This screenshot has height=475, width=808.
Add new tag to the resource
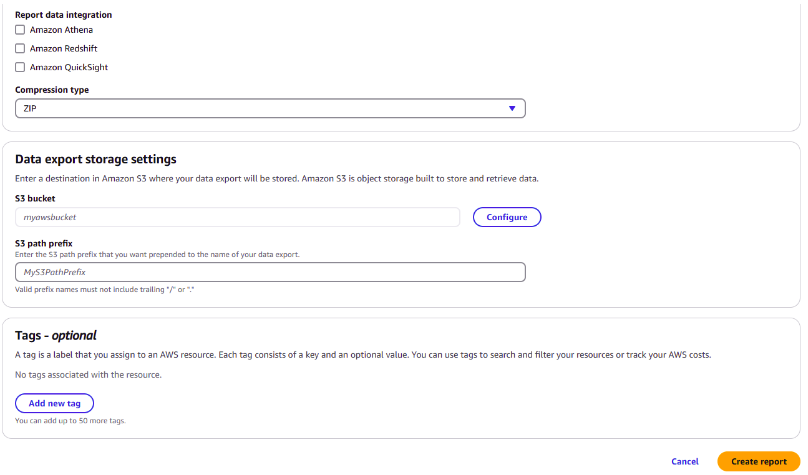pyautogui.click(x=54, y=403)
